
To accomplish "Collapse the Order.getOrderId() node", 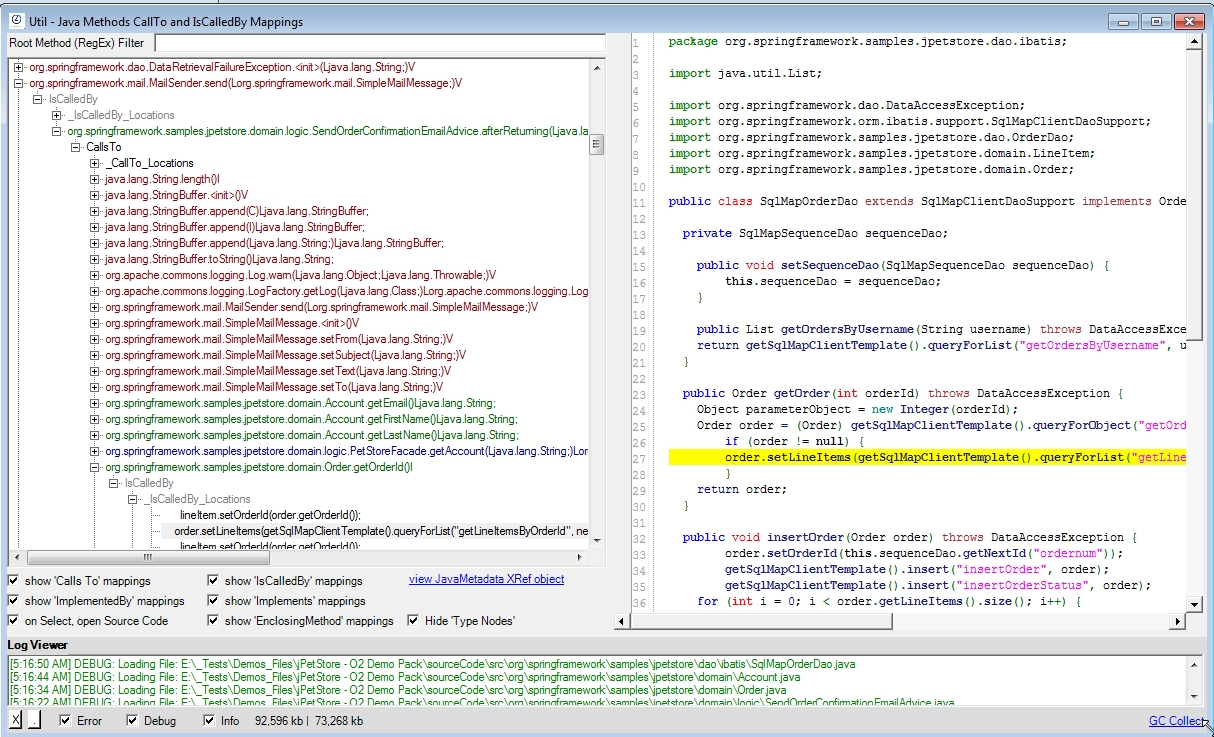I will [94, 467].
